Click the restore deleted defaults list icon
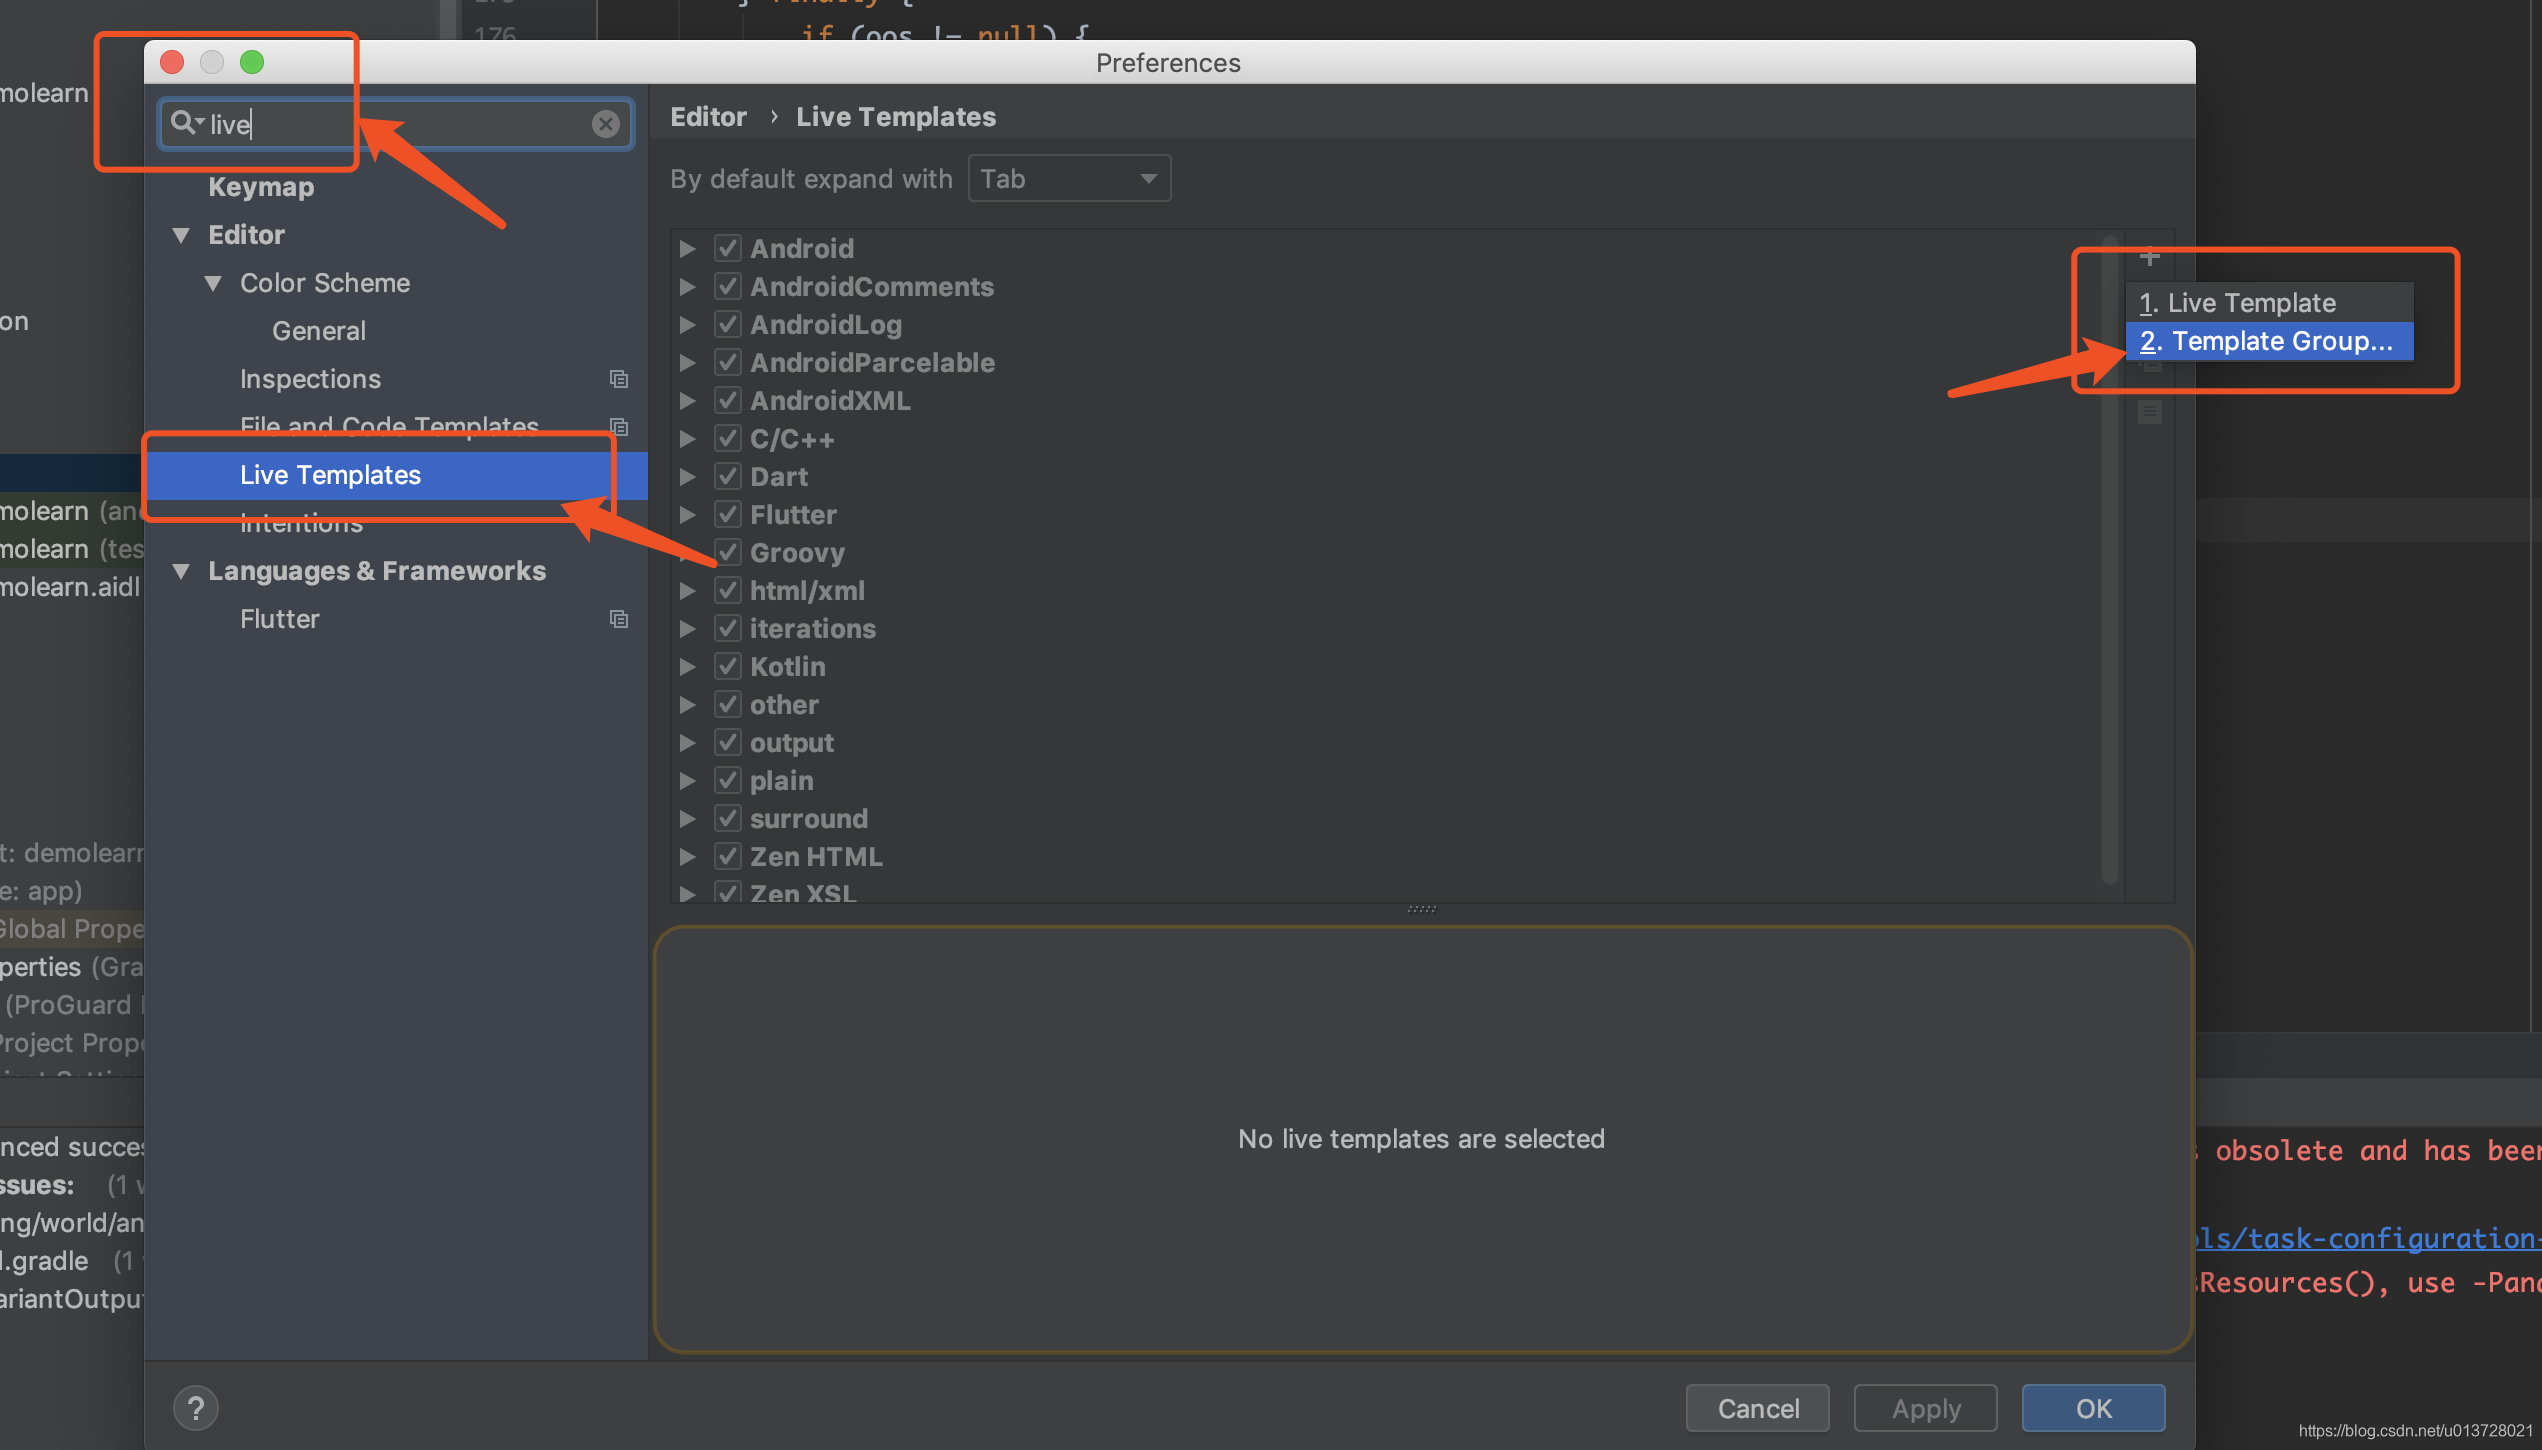The height and width of the screenshot is (1450, 2542). [x=2149, y=412]
